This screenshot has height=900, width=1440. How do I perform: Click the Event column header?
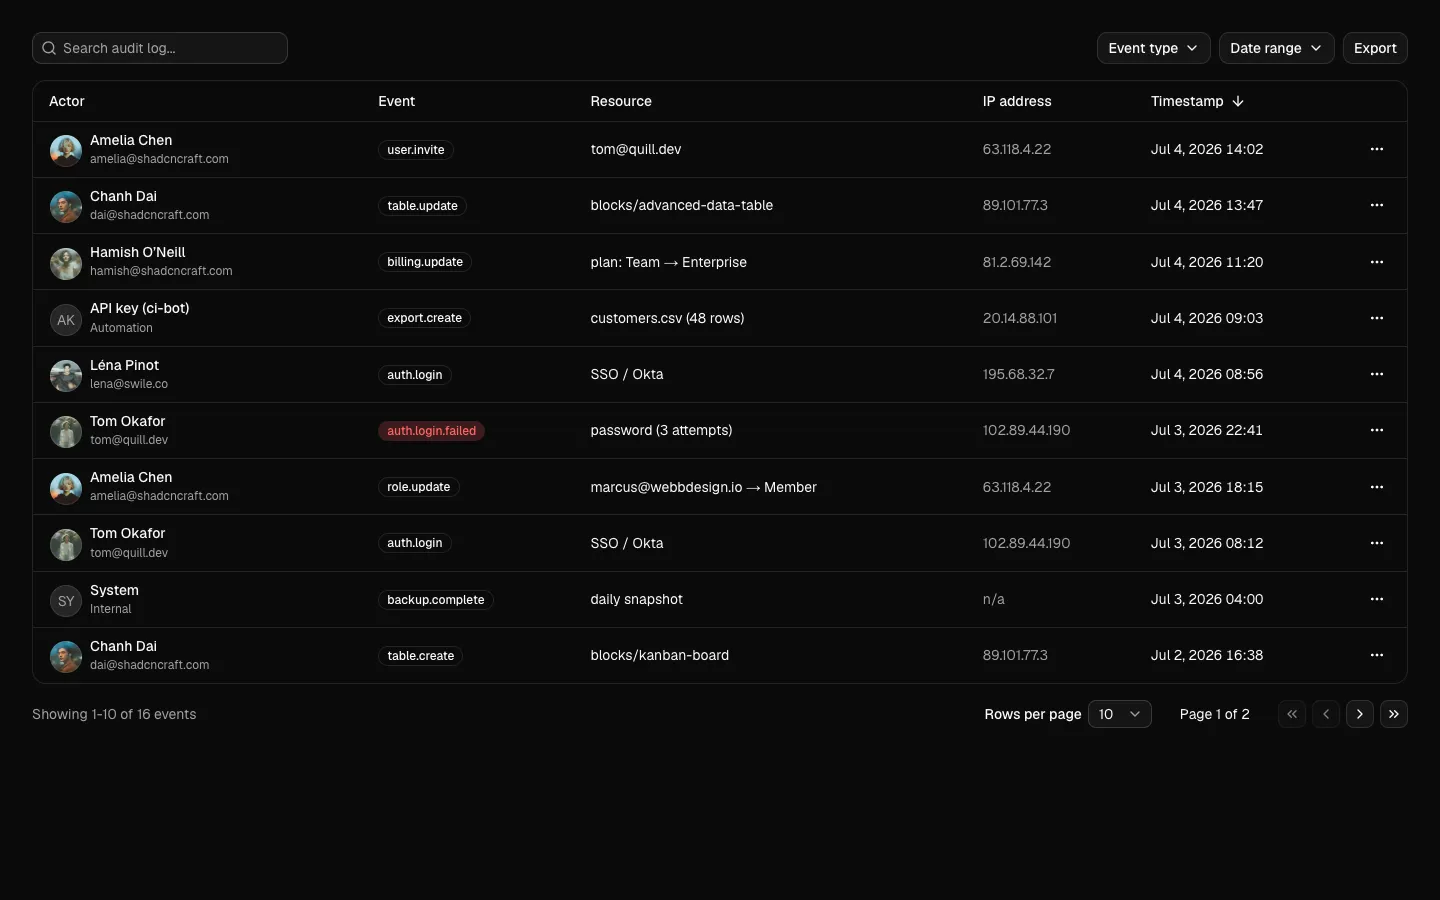[396, 101]
